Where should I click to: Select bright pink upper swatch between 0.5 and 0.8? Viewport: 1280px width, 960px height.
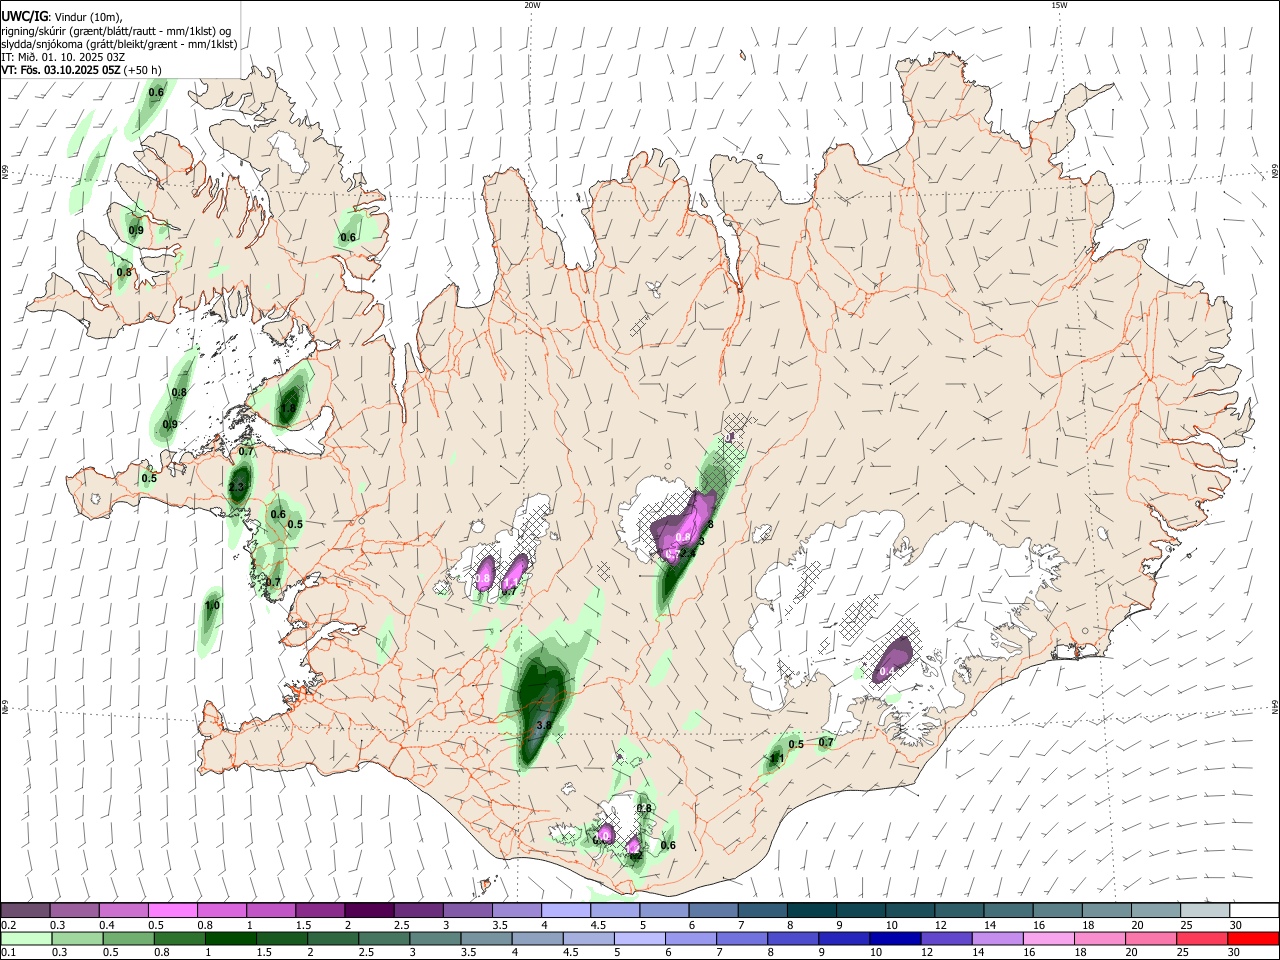pyautogui.click(x=172, y=910)
